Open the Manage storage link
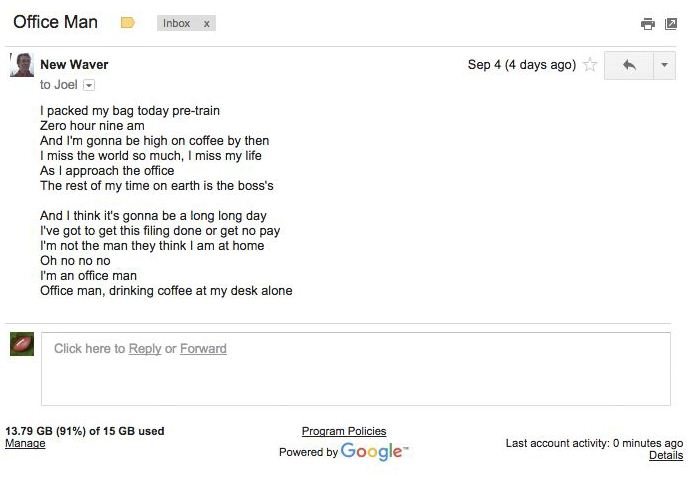Screen dimensions: 695x482 (x=25, y=443)
